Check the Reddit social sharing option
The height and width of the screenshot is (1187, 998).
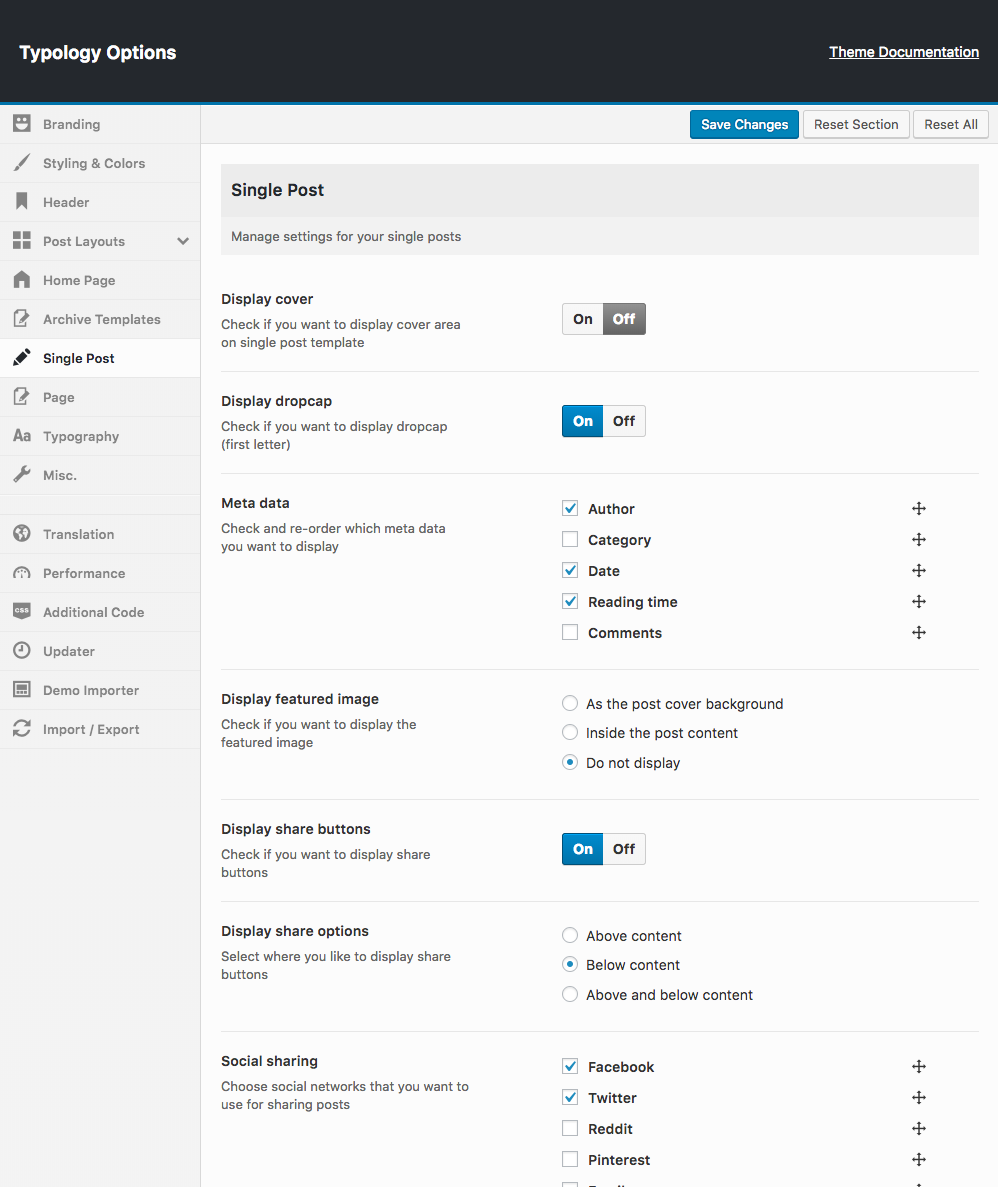570,1129
